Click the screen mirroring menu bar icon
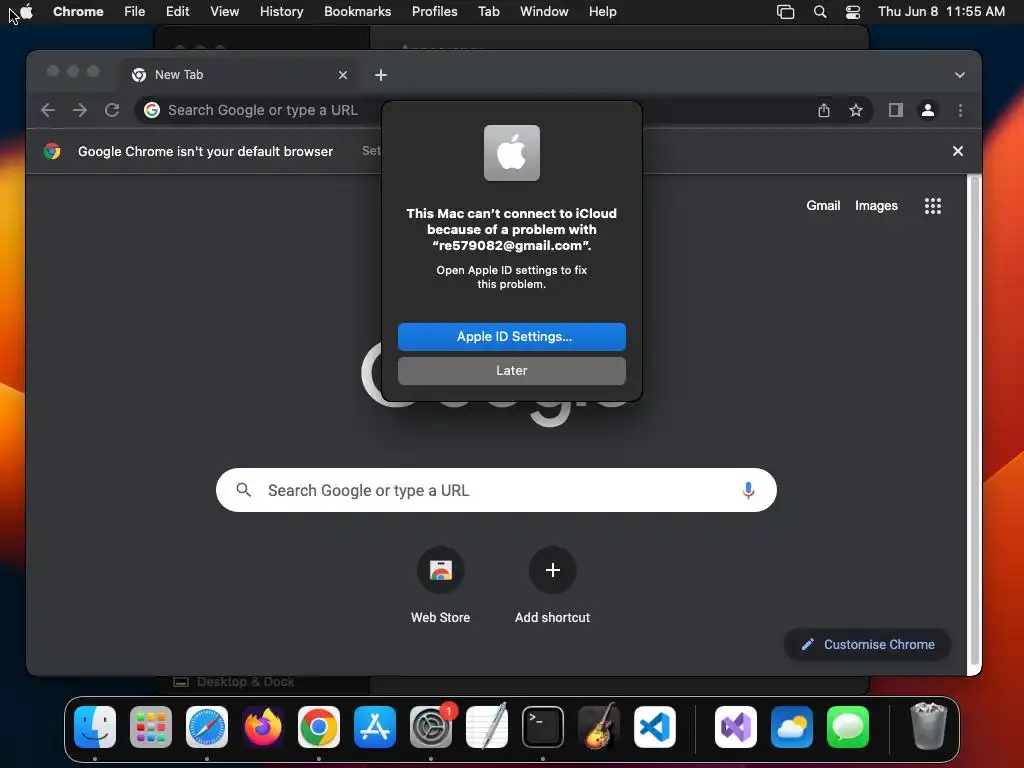1024x768 pixels. 785,11
